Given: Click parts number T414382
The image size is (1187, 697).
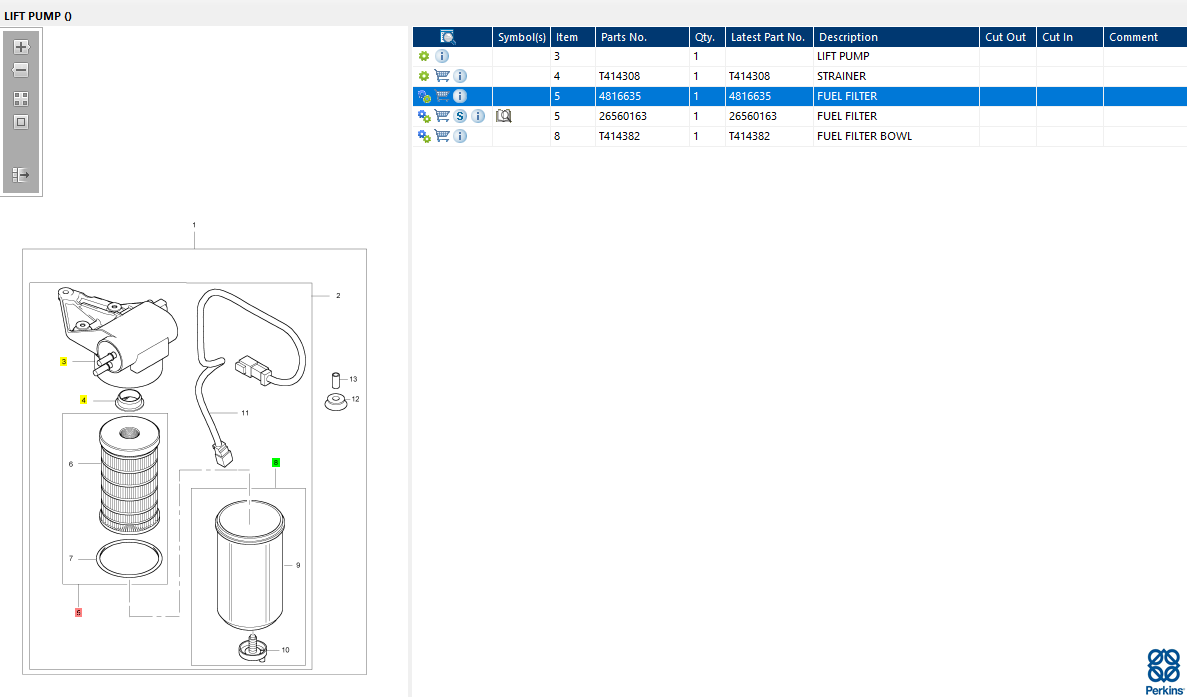Looking at the screenshot, I should [619, 136].
